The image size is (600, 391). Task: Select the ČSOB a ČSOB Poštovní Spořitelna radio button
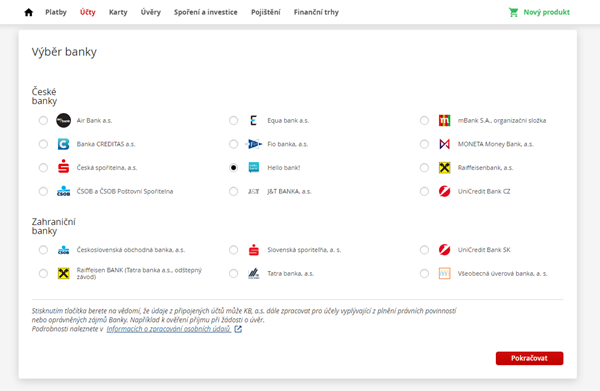pos(43,191)
